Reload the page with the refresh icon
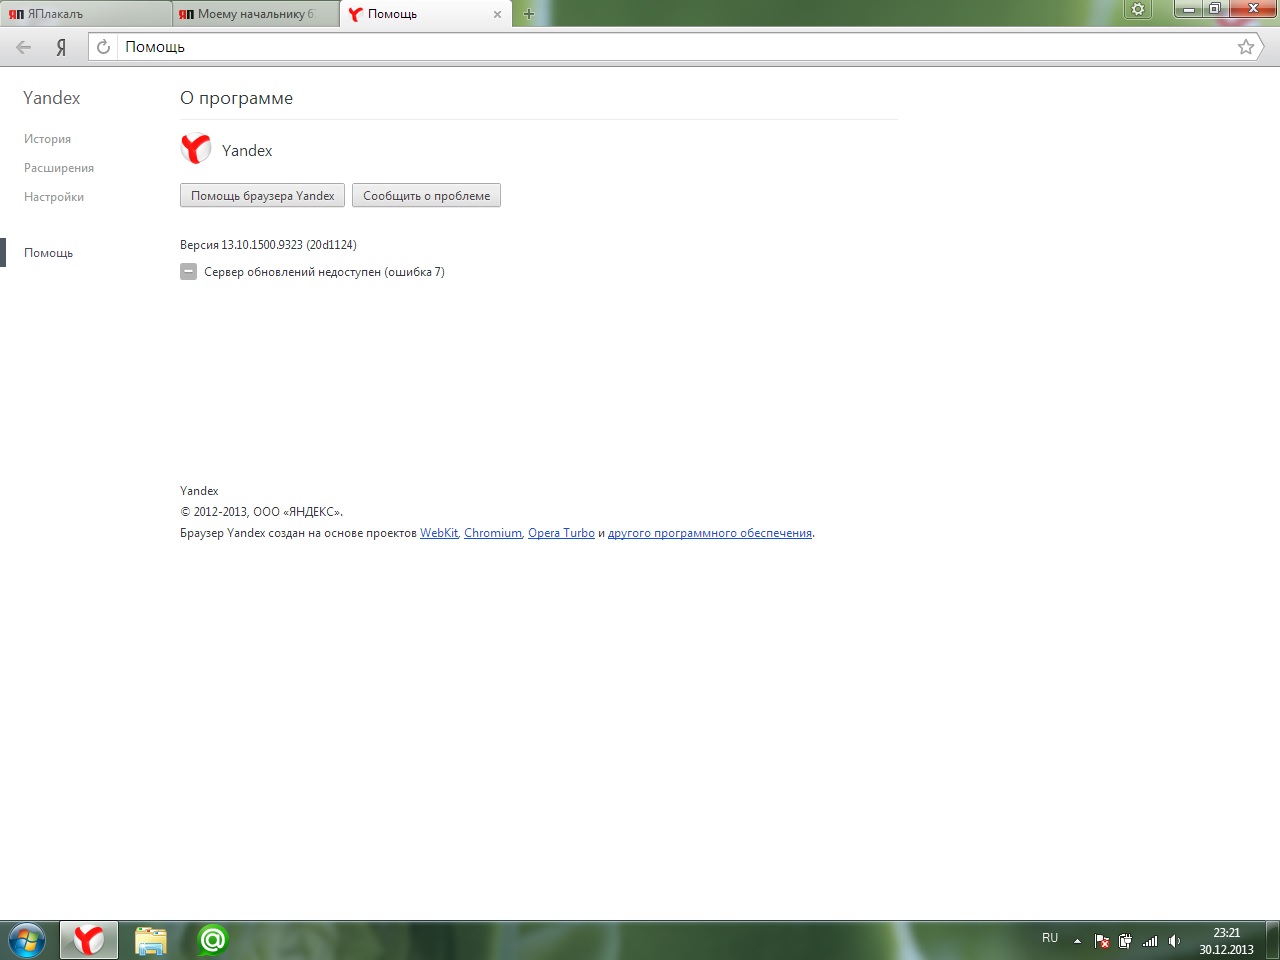This screenshot has width=1280, height=960. (x=103, y=47)
